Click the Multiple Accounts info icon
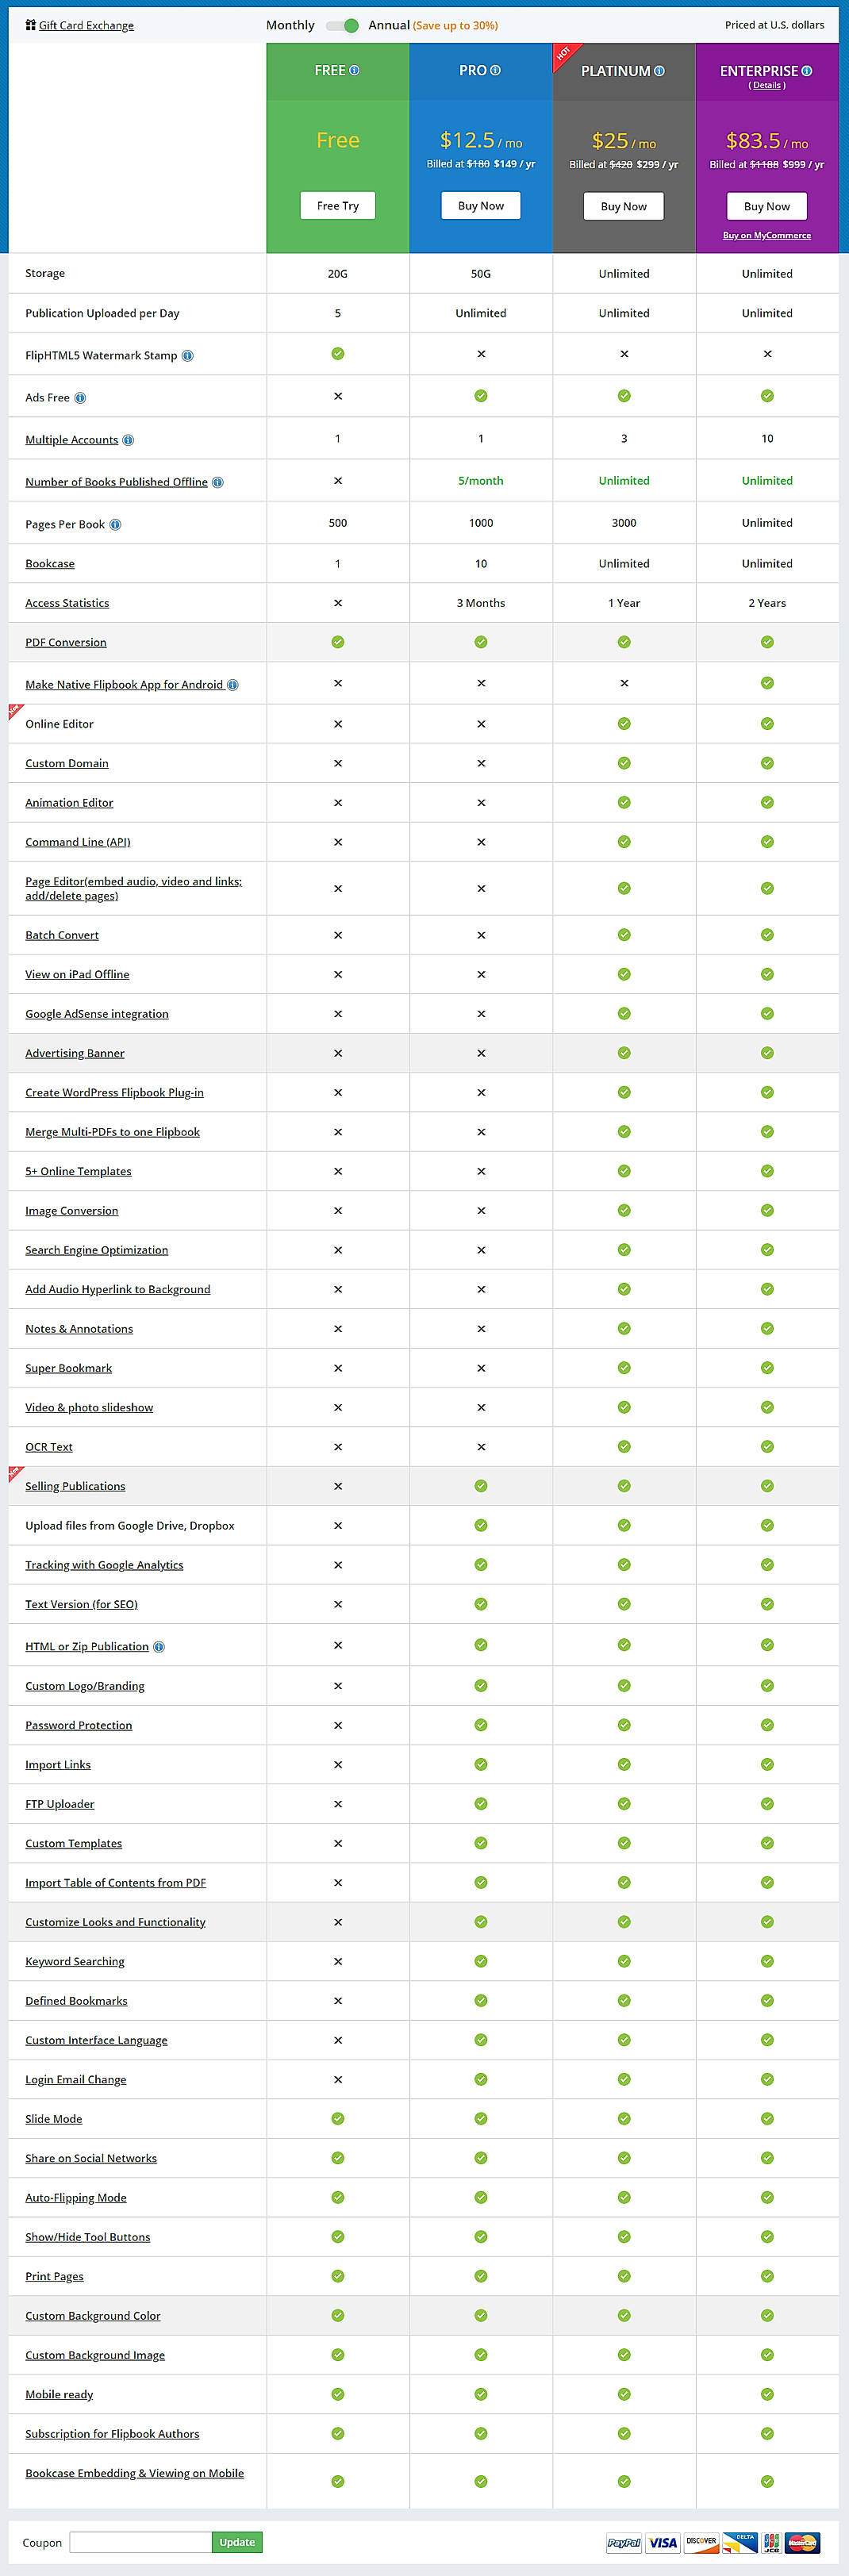This screenshot has height=2576, width=849. point(128,439)
